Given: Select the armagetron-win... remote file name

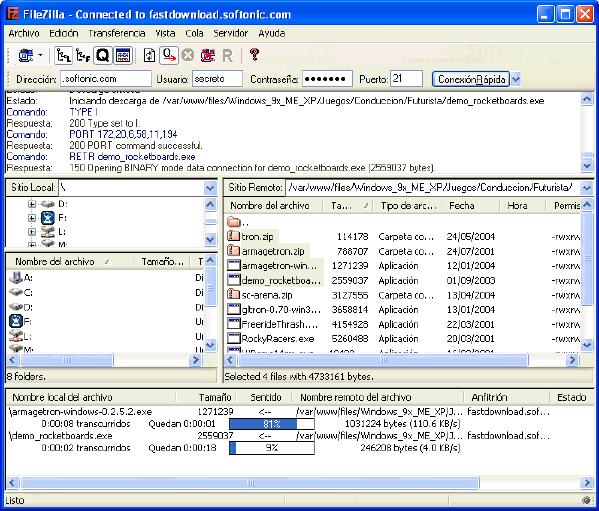Looking at the screenshot, I should [x=279, y=265].
